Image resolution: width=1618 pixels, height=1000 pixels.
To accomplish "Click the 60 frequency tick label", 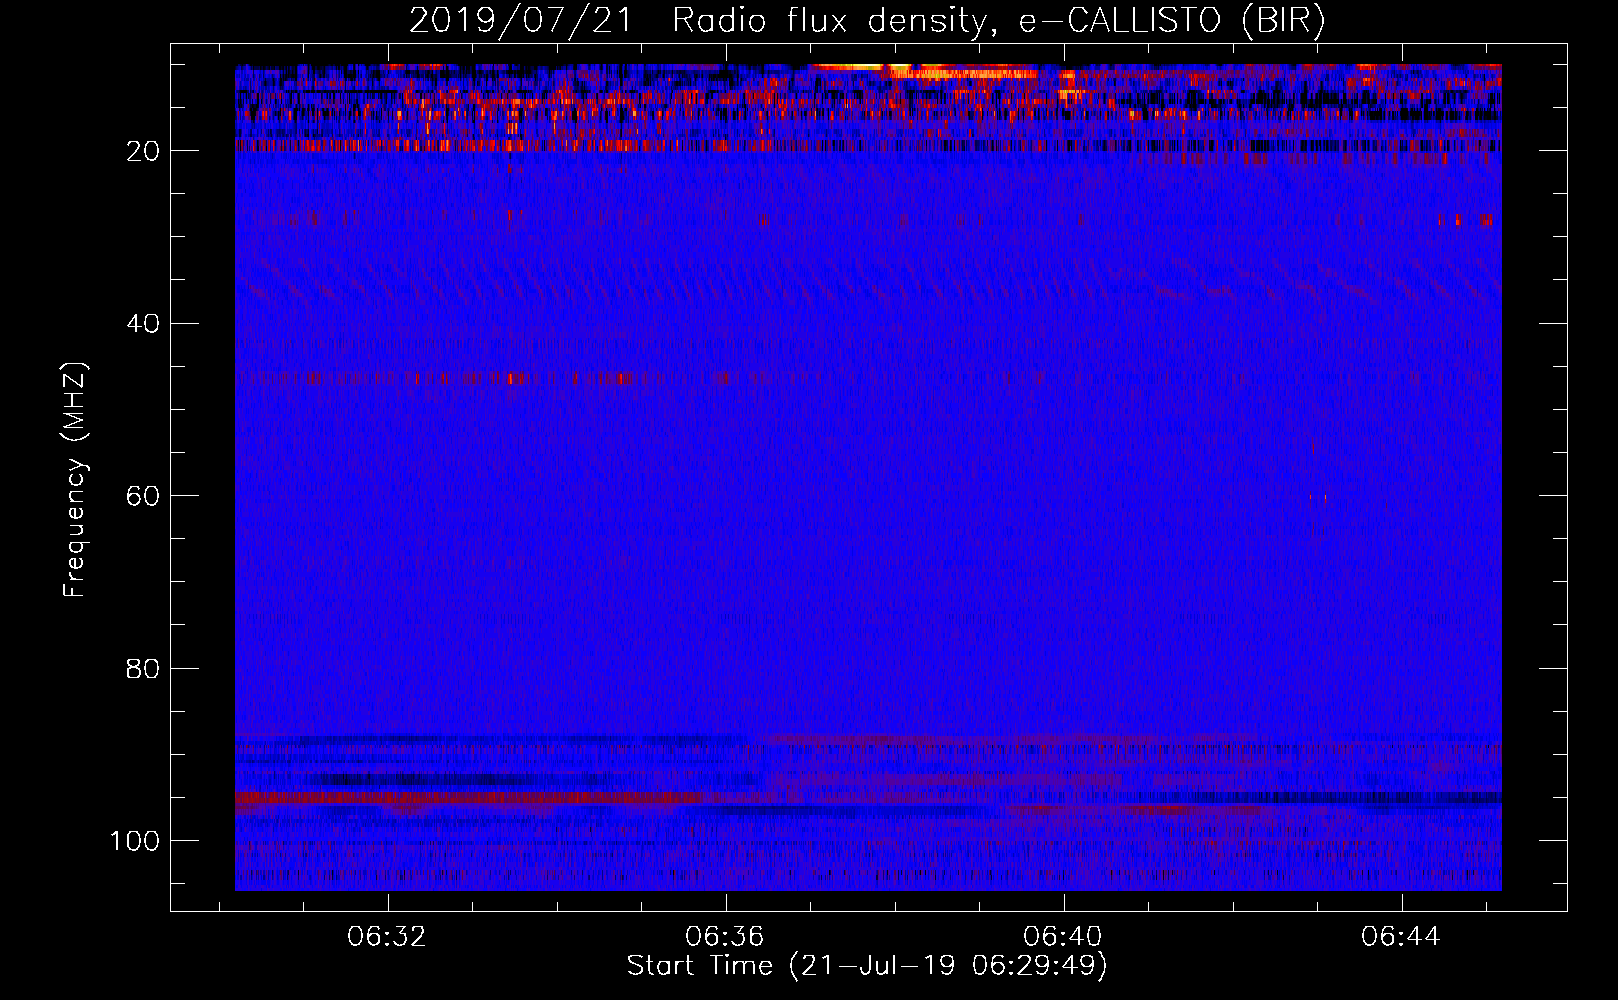I will [x=144, y=496].
